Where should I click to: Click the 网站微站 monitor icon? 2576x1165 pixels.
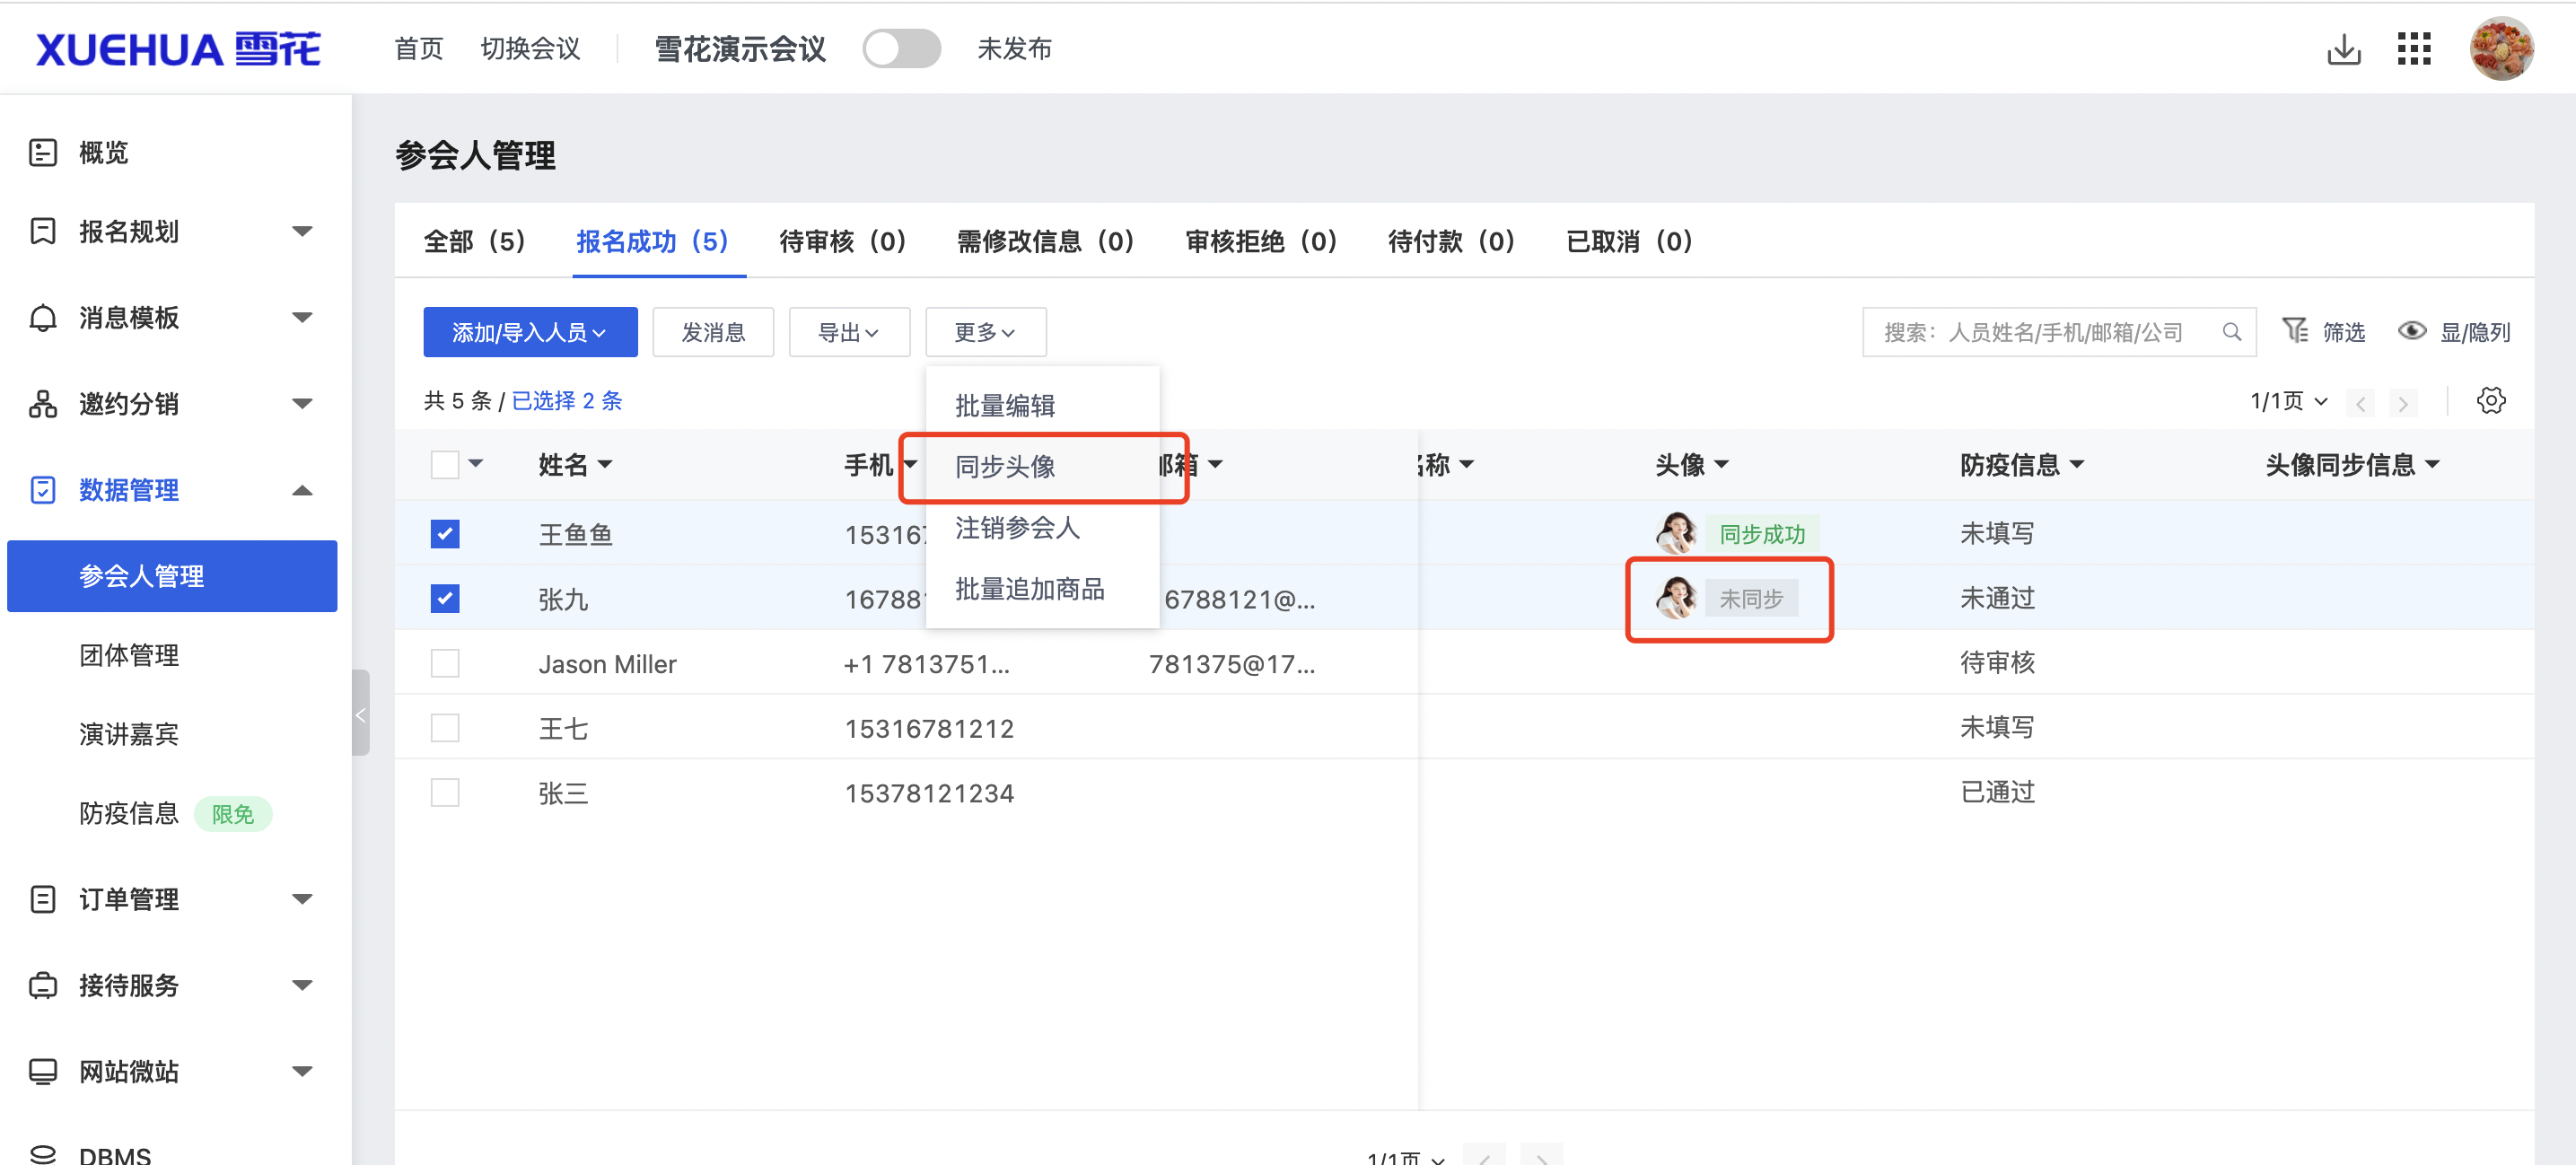(x=43, y=1071)
